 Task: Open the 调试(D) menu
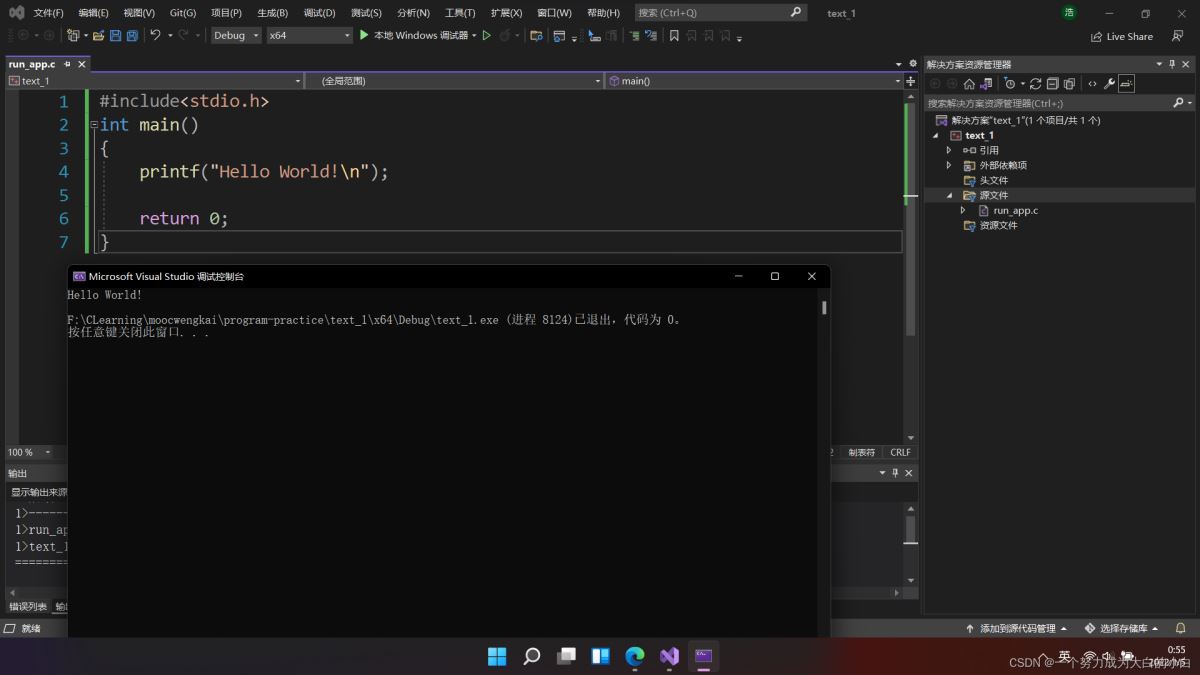pyautogui.click(x=319, y=13)
